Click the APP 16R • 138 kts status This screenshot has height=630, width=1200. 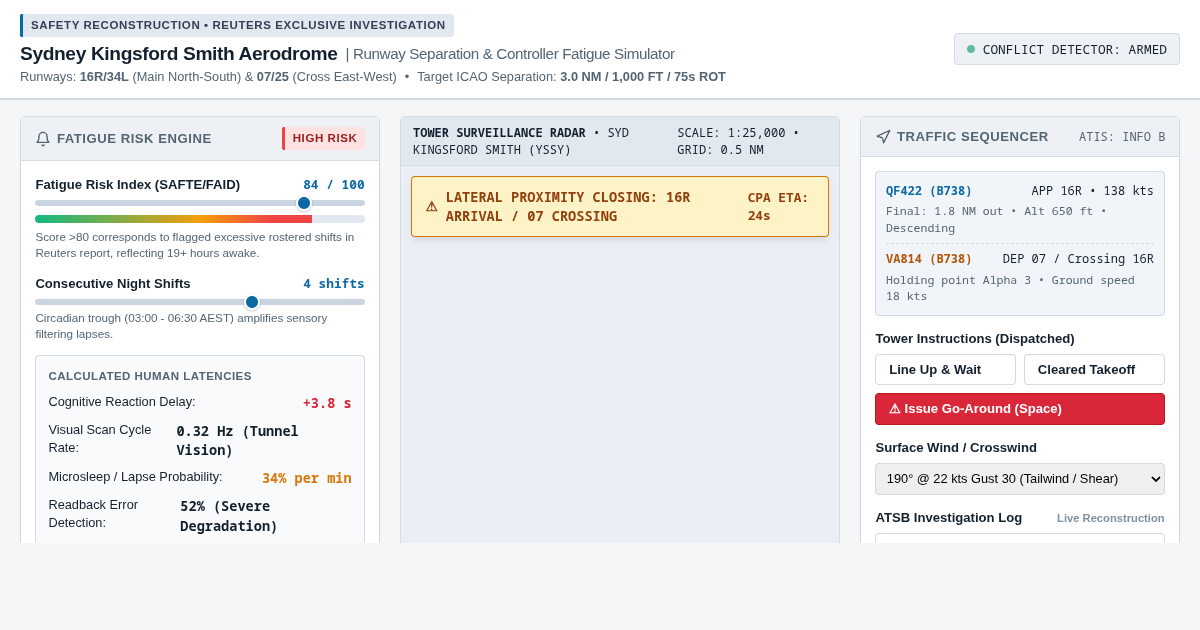tap(1093, 191)
